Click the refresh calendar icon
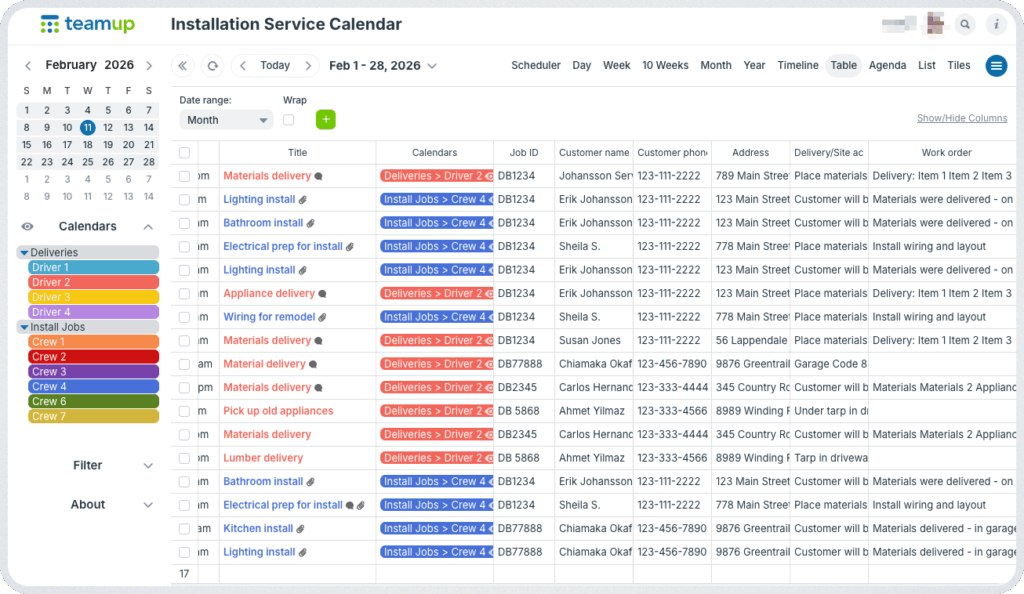This screenshot has width=1024, height=594. (212, 66)
